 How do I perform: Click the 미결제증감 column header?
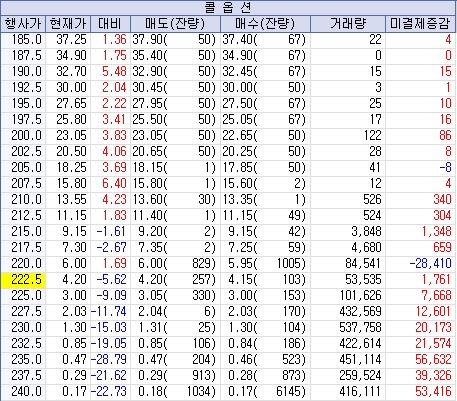point(421,24)
